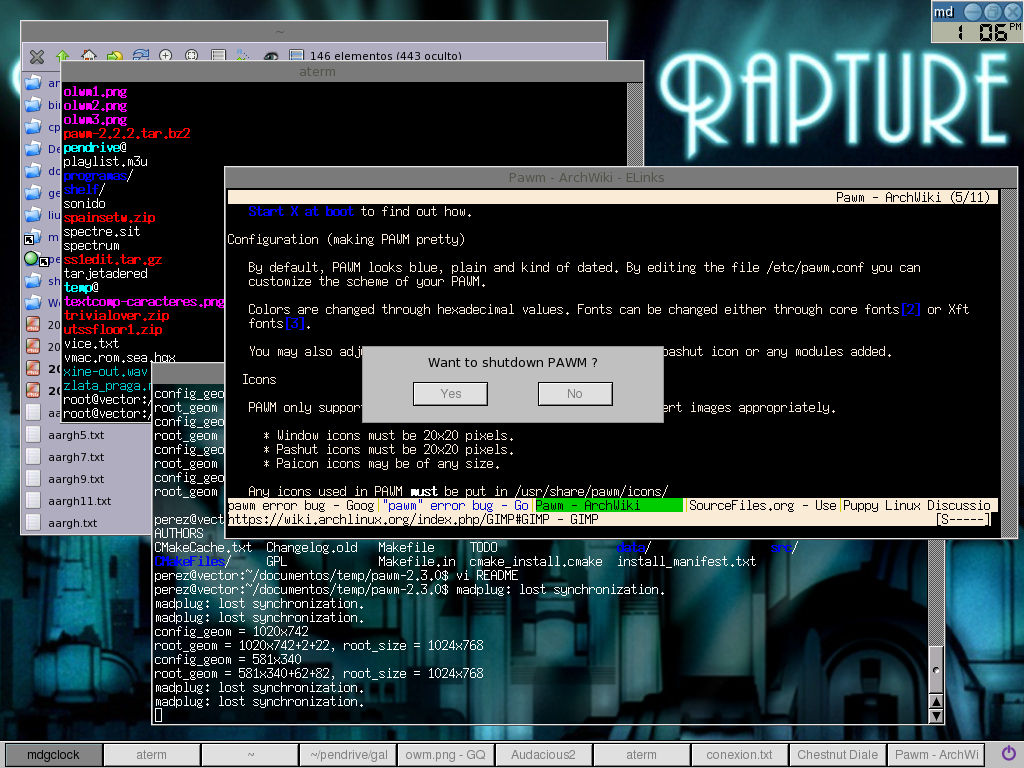
Task: Click the aargh.txt file name
Action: 72,523
